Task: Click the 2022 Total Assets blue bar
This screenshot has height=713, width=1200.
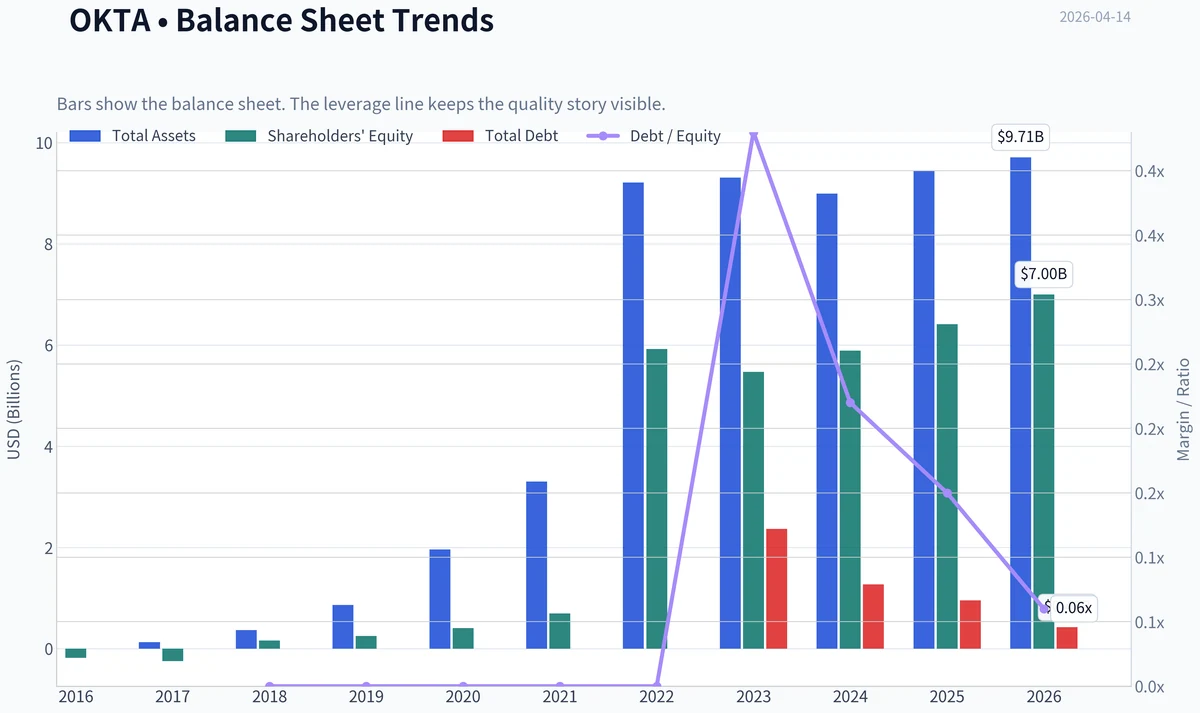Action: coord(633,416)
